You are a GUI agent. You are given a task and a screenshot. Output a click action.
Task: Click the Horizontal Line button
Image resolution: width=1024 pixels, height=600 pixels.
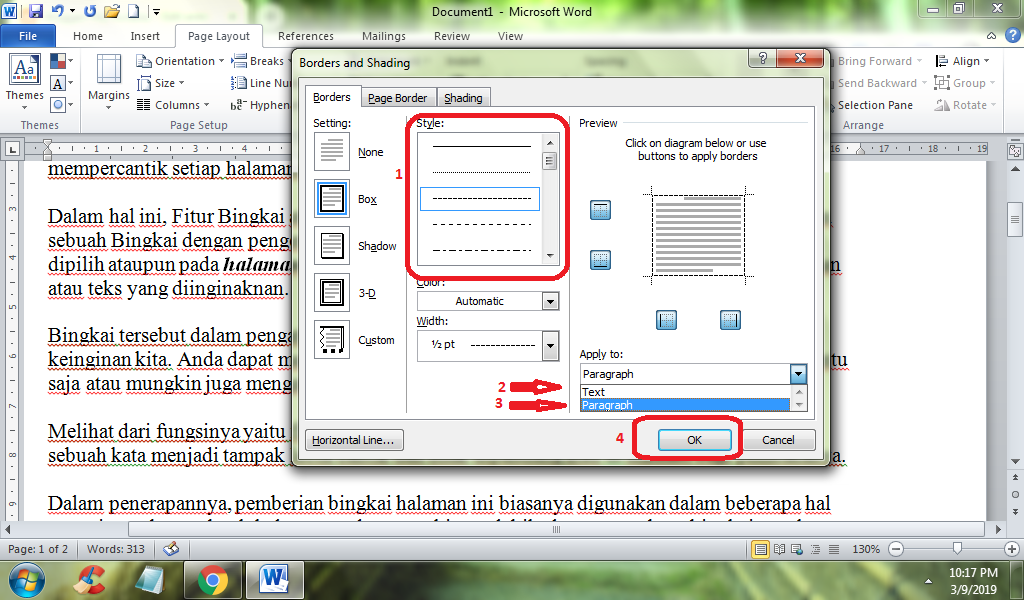pyautogui.click(x=354, y=440)
